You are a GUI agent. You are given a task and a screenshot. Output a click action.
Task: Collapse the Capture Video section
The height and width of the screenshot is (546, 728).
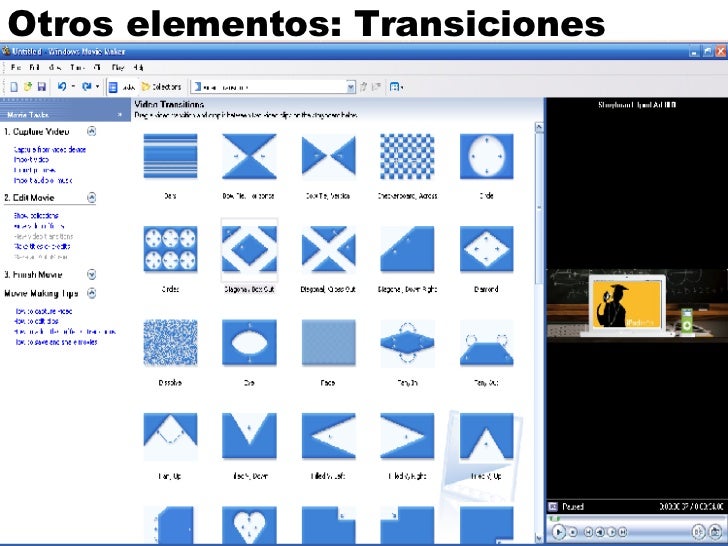pos(91,131)
